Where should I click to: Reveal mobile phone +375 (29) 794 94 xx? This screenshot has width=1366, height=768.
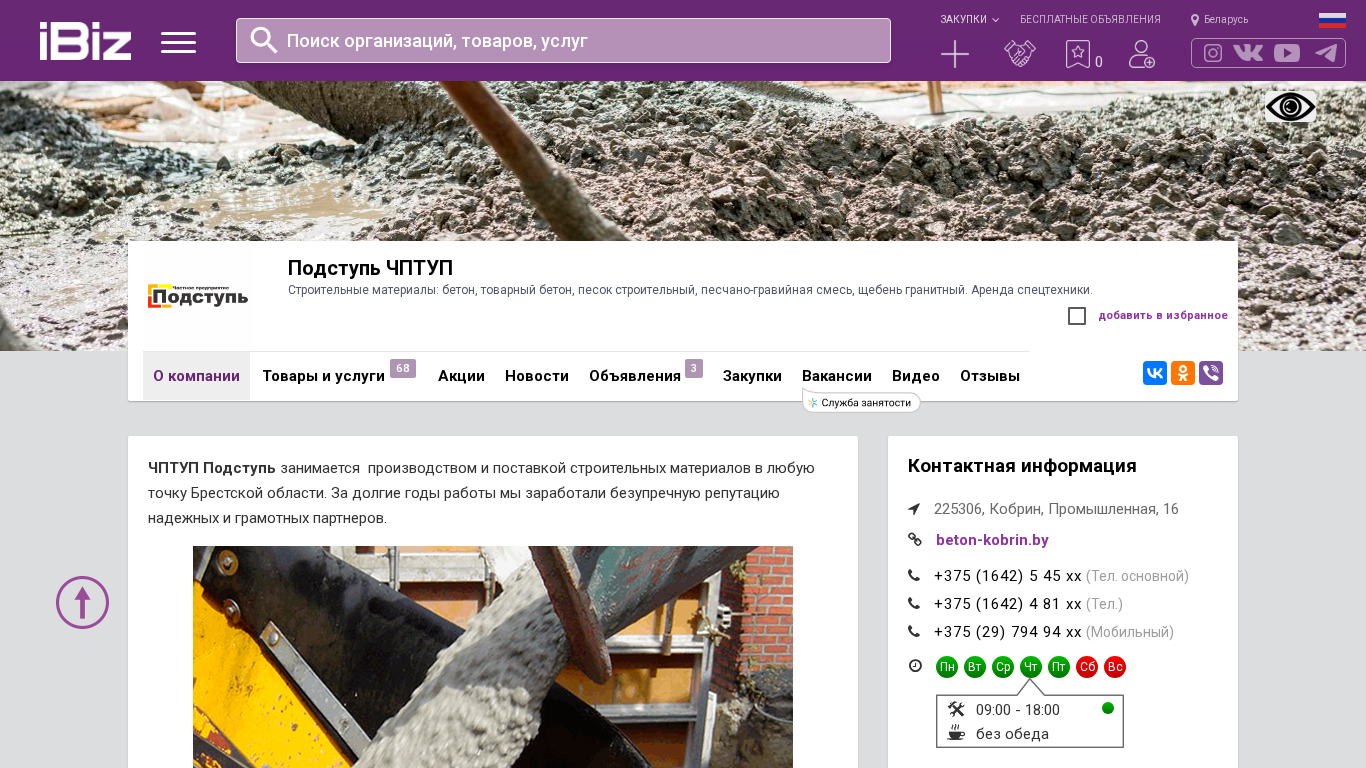click(1008, 632)
